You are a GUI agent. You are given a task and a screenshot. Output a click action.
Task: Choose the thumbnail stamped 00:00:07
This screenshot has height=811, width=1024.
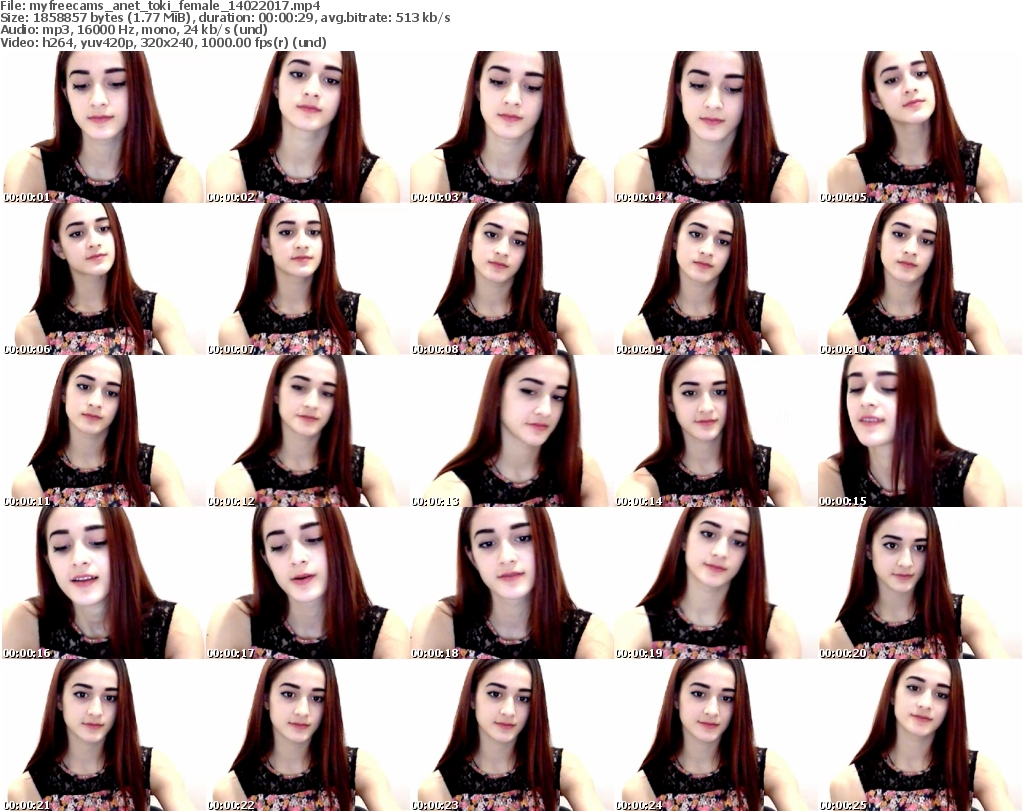tap(306, 279)
